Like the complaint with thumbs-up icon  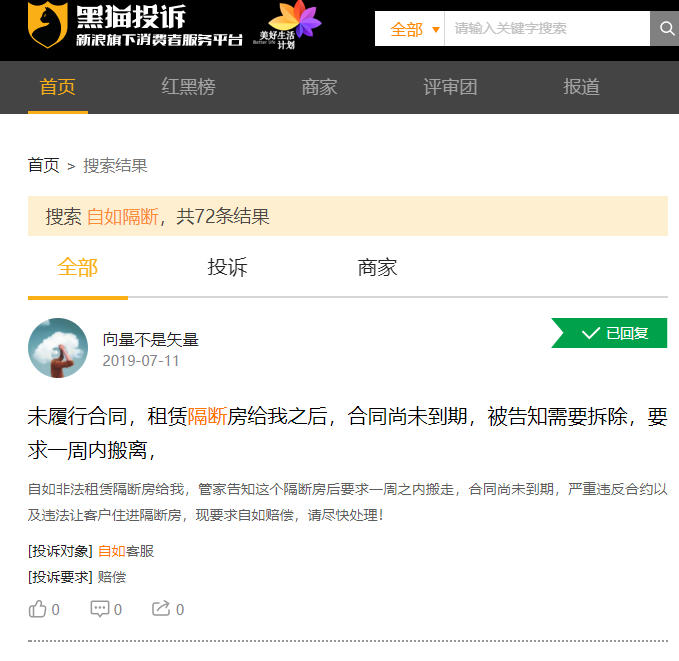pyautogui.click(x=37, y=609)
